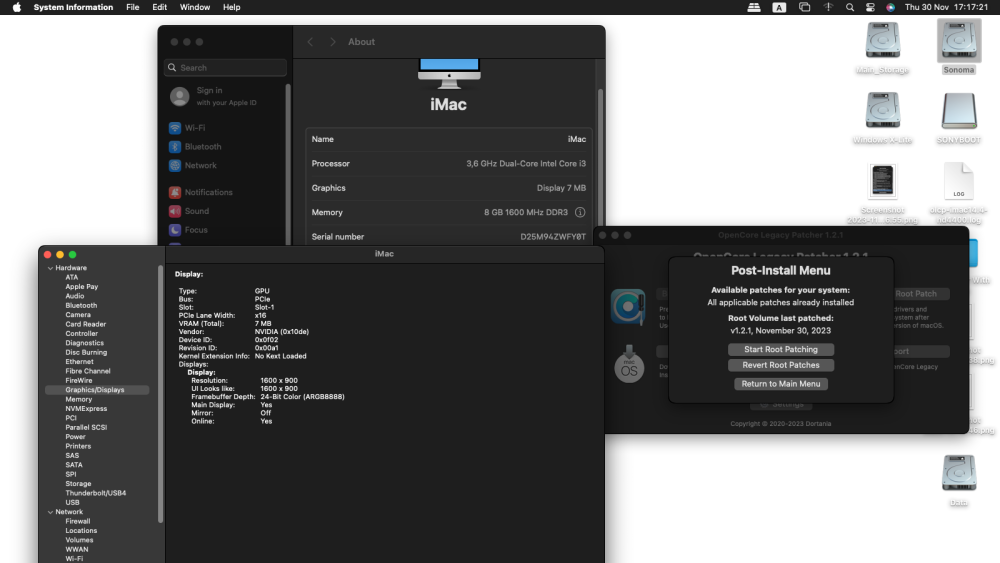The height and width of the screenshot is (563, 1000).
Task: Click Return to Main Menu
Action: point(781,384)
